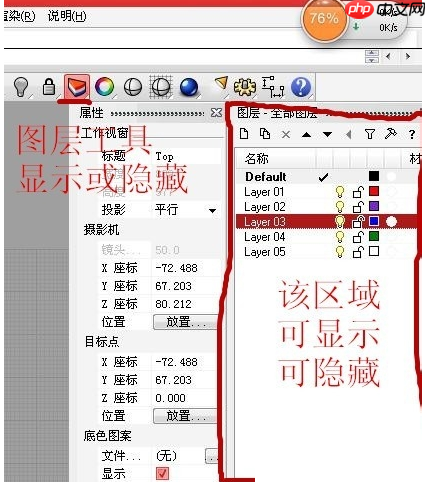
Task: Click the Layer 03 material circle
Action: pyautogui.click(x=392, y=222)
